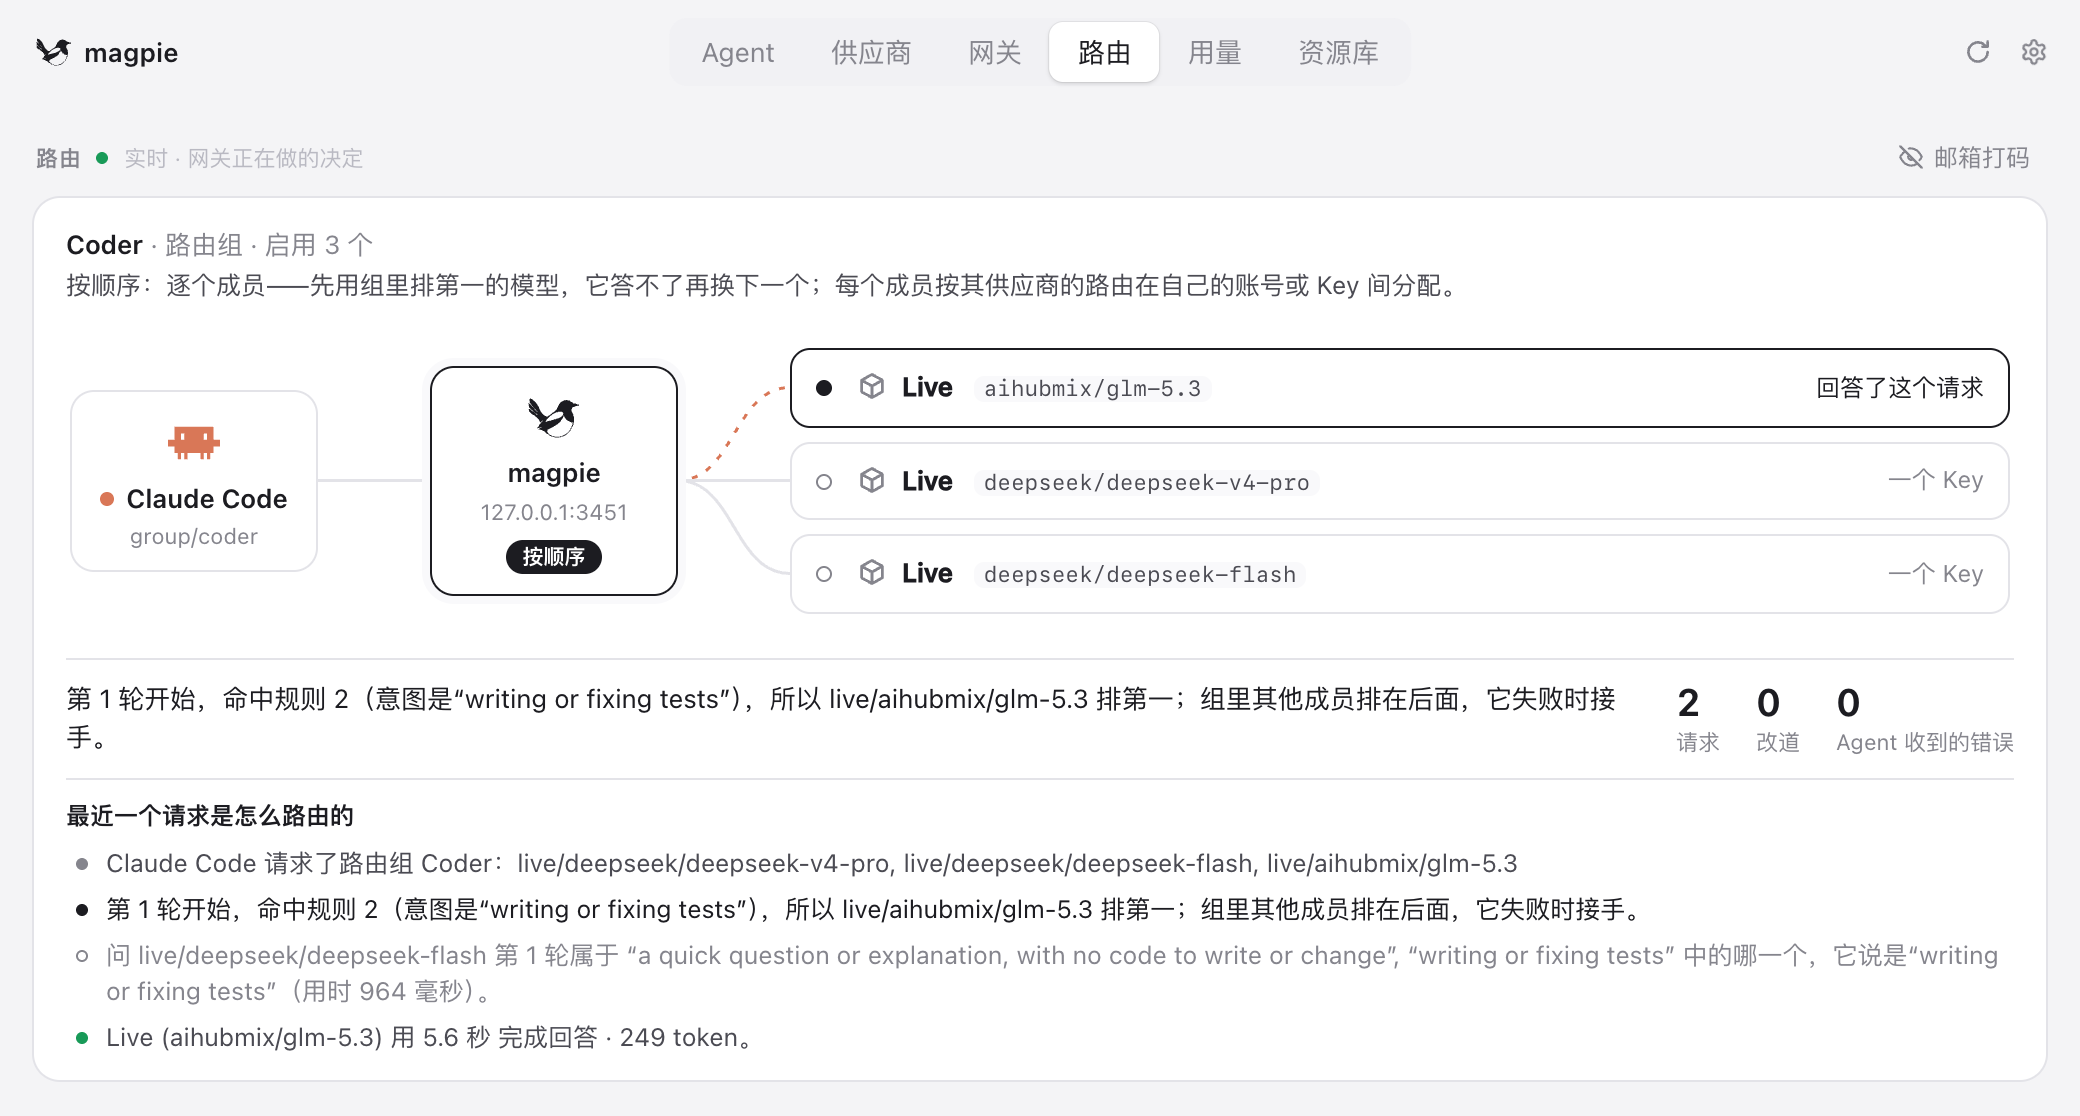Image resolution: width=2080 pixels, height=1116 pixels.
Task: Click the Agent 收到的错误 count
Action: 1848,703
